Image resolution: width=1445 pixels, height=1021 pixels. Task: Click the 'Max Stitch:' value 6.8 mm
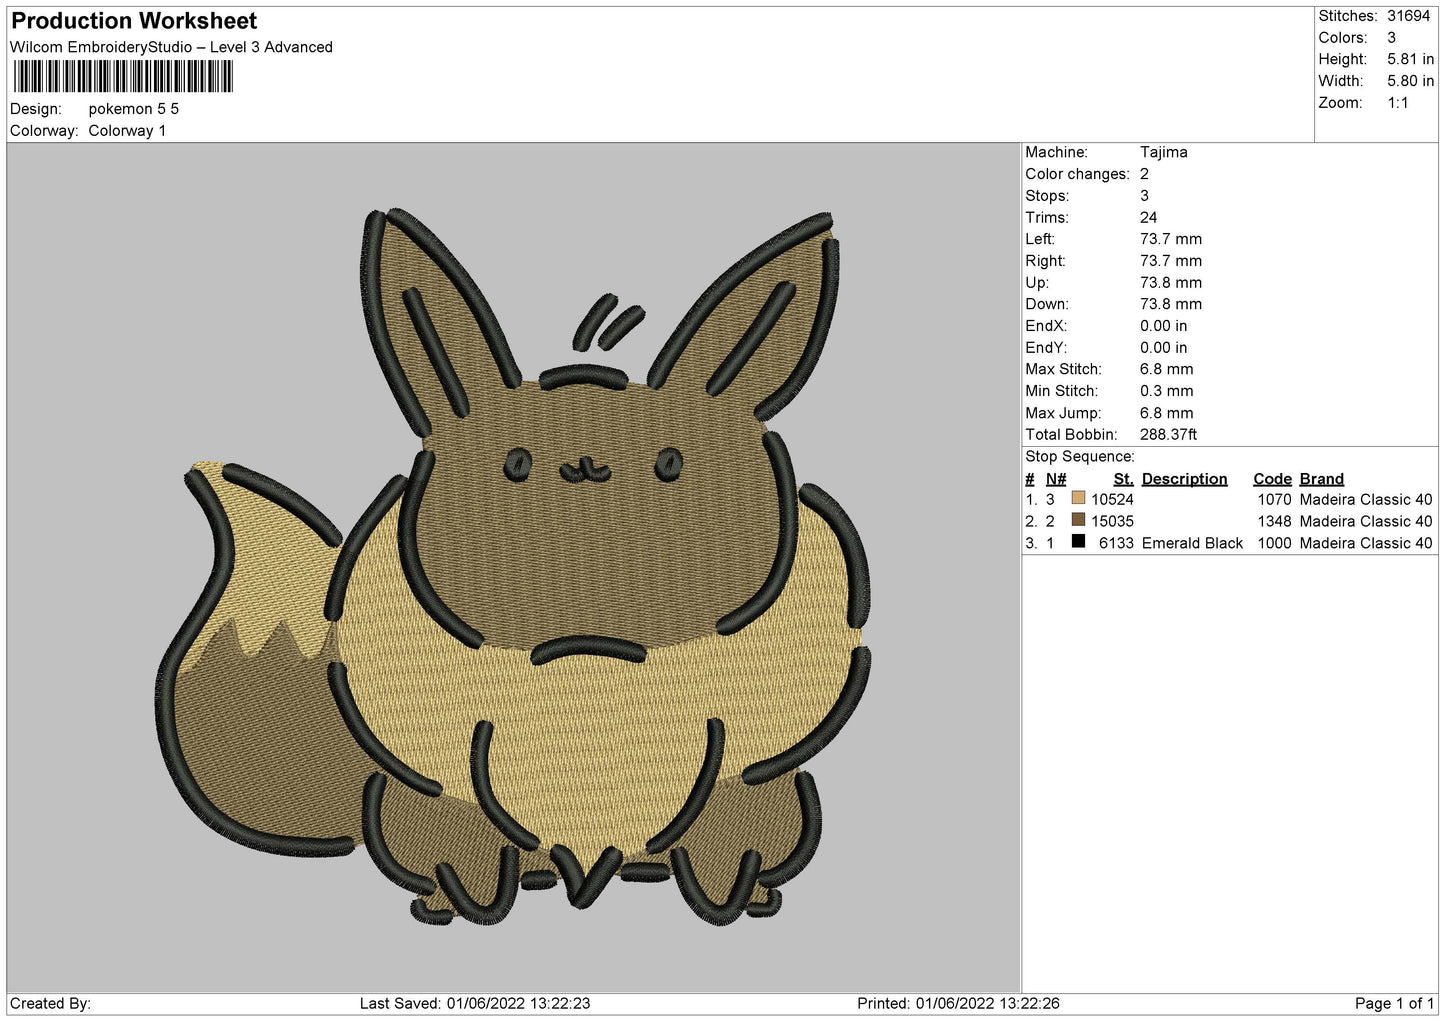tap(1167, 370)
